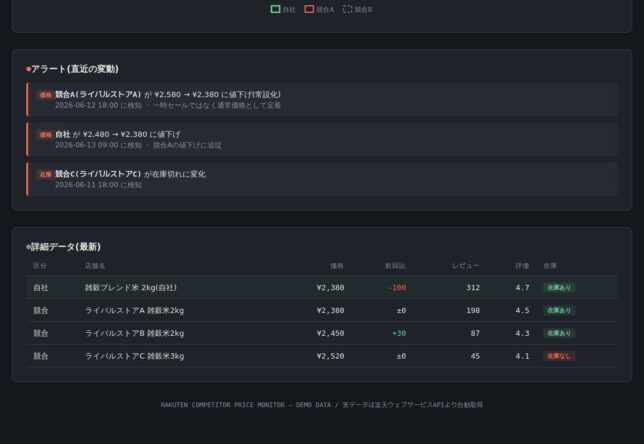
Task: Click the -100 price change value
Action: coord(397,288)
